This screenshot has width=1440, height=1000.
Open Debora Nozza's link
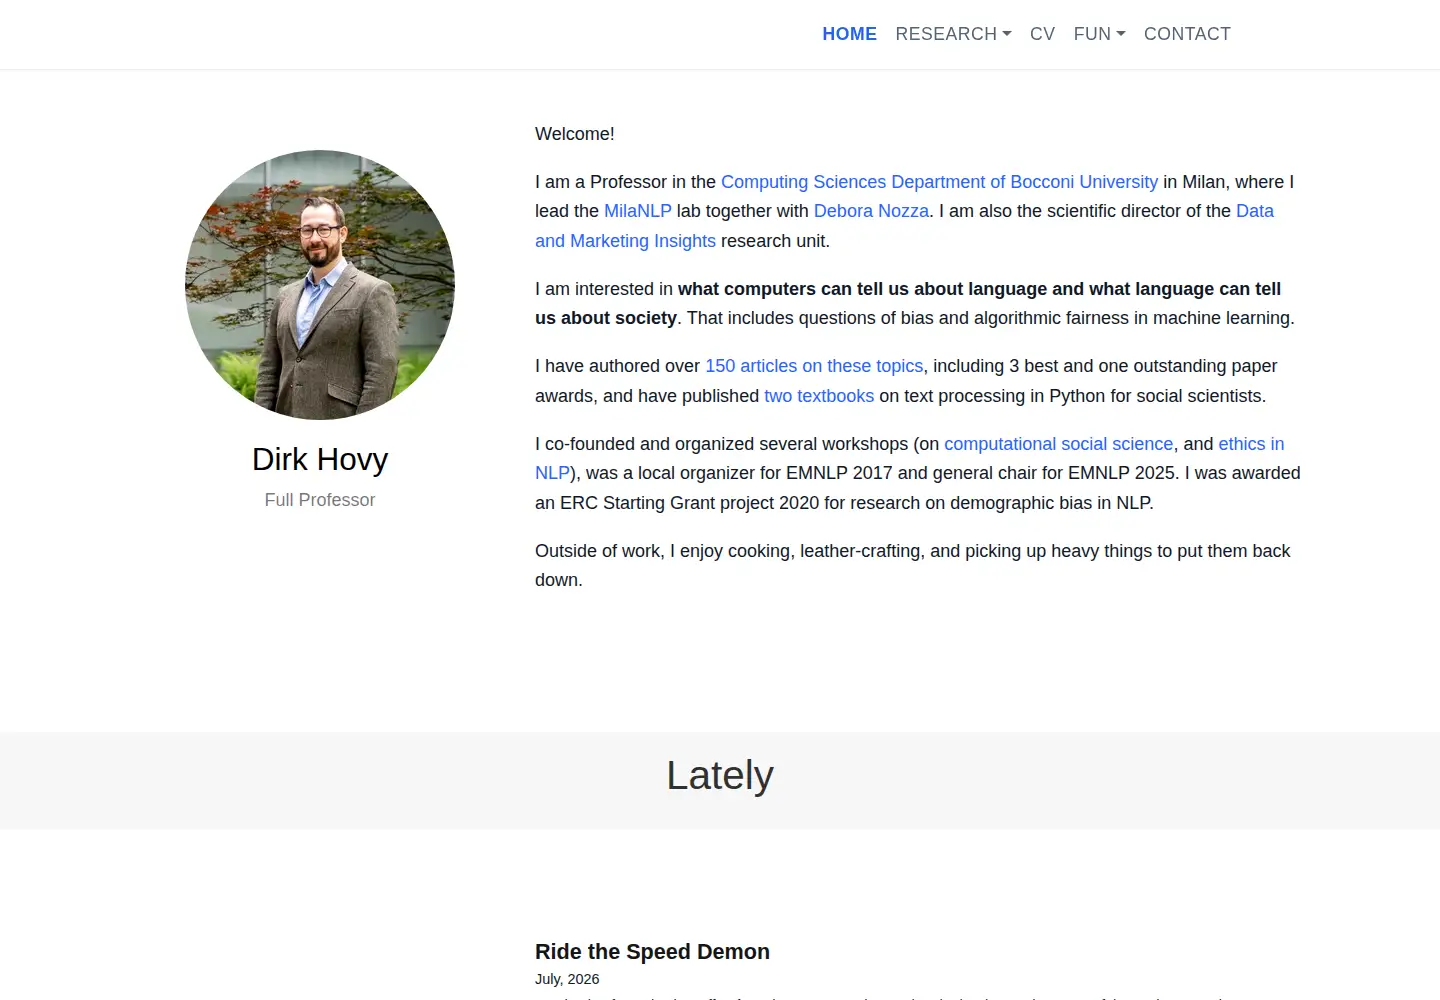click(x=871, y=211)
